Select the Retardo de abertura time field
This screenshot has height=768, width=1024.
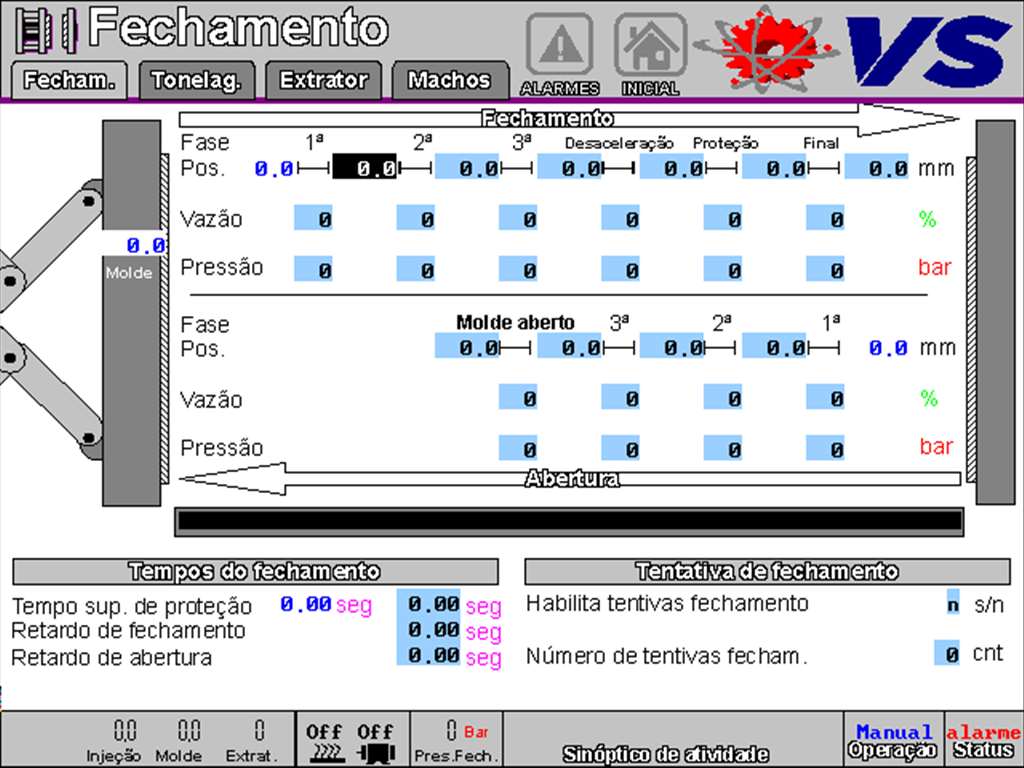click(x=429, y=657)
